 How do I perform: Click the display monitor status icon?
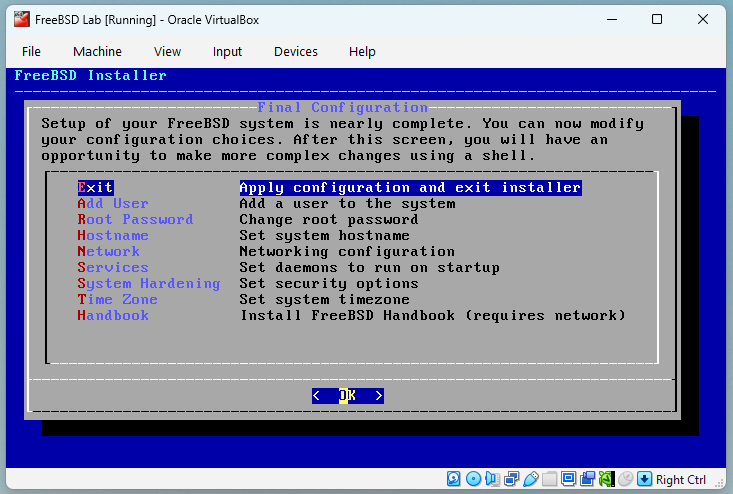(x=568, y=479)
